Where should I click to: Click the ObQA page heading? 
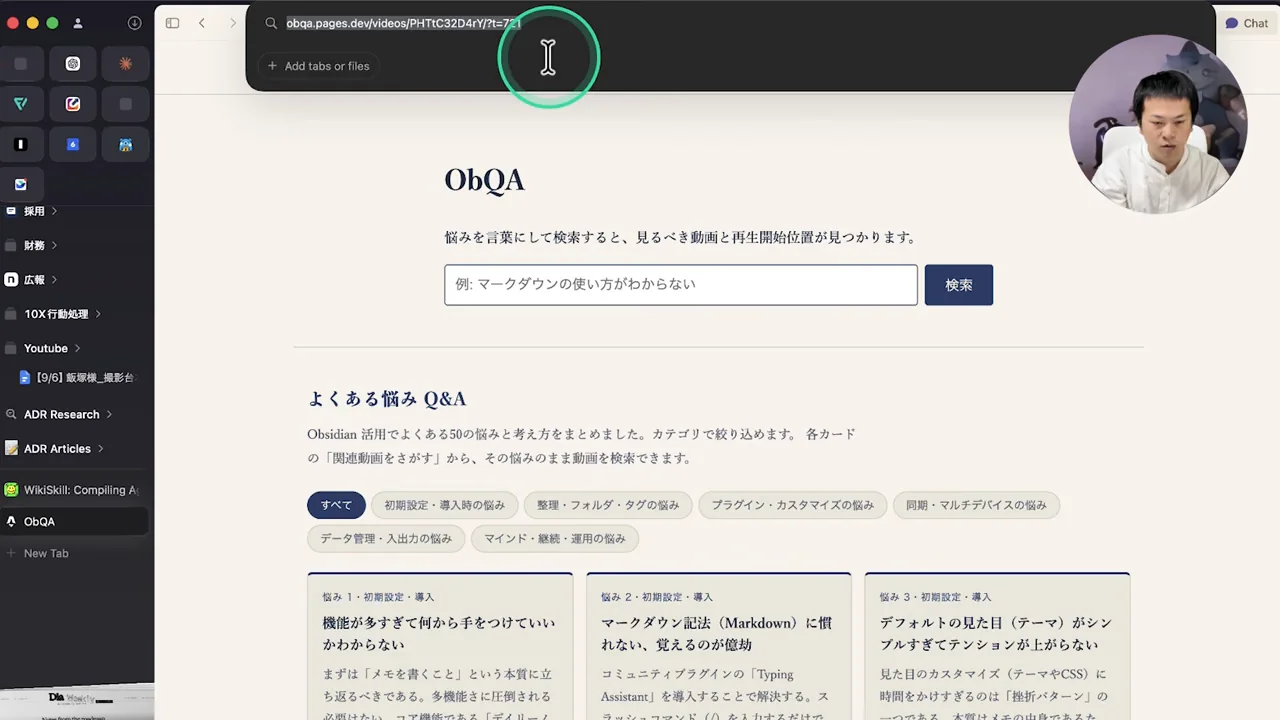pyautogui.click(x=484, y=180)
